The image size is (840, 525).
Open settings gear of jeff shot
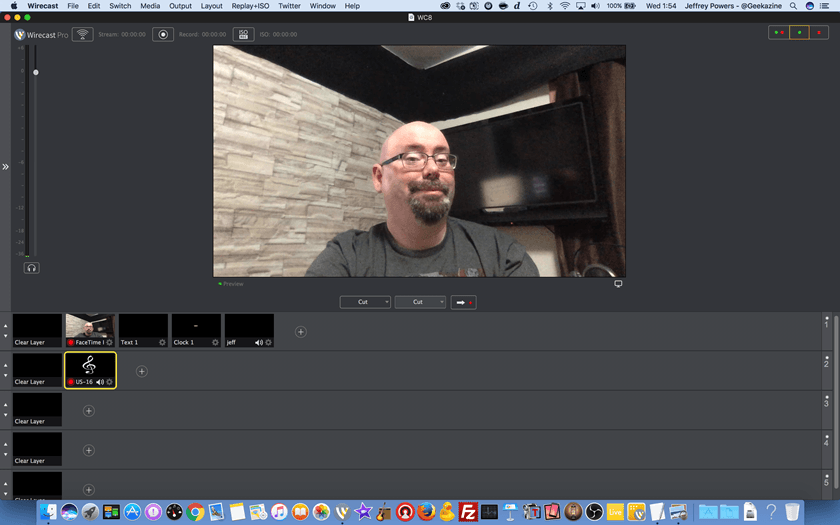(268, 342)
